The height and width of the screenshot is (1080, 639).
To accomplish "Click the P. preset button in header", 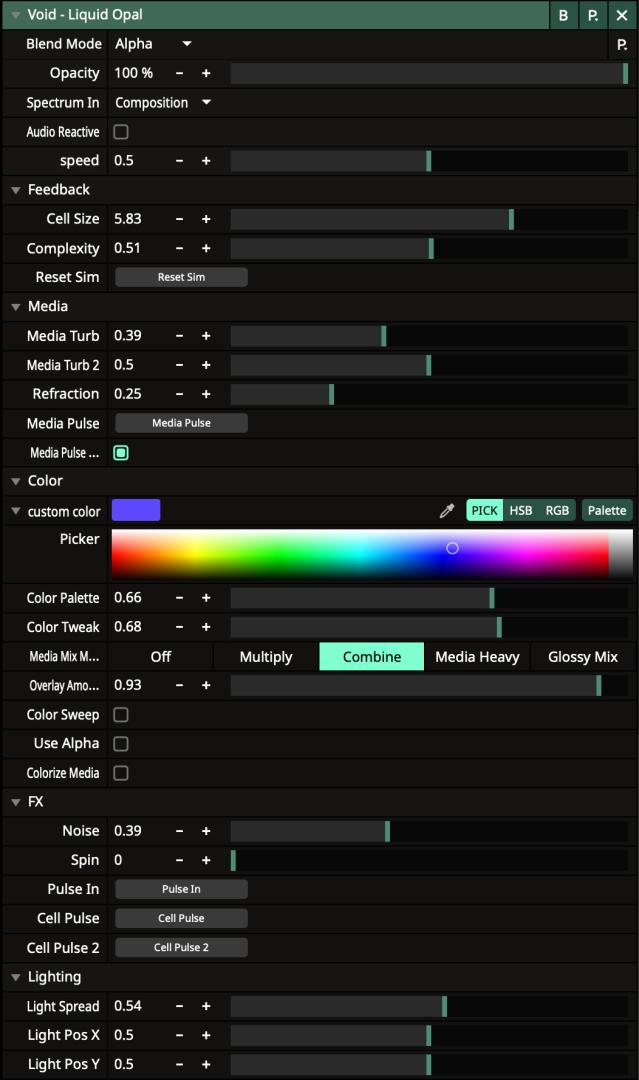I will (593, 15).
